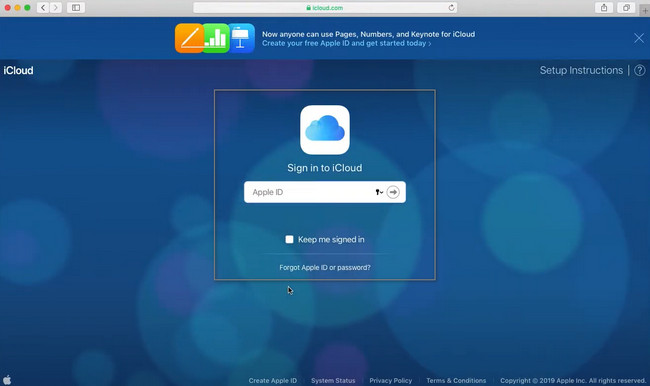Open Privacy Policy footer link

click(x=391, y=381)
